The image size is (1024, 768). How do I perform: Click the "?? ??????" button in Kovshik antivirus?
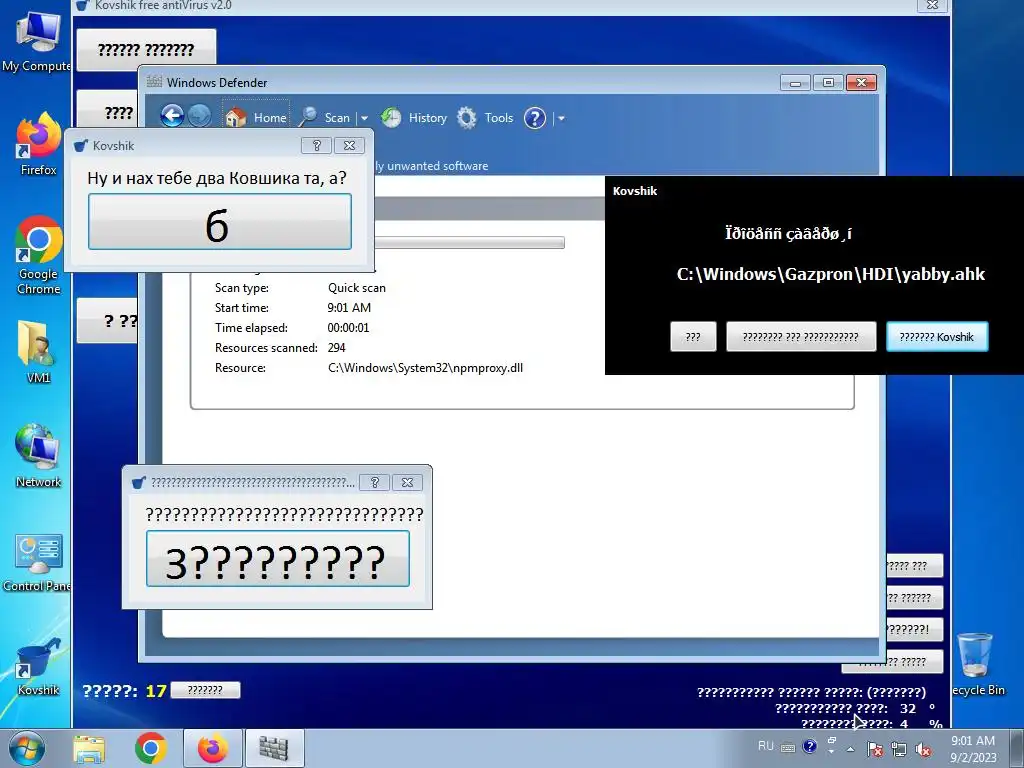click(x=914, y=598)
